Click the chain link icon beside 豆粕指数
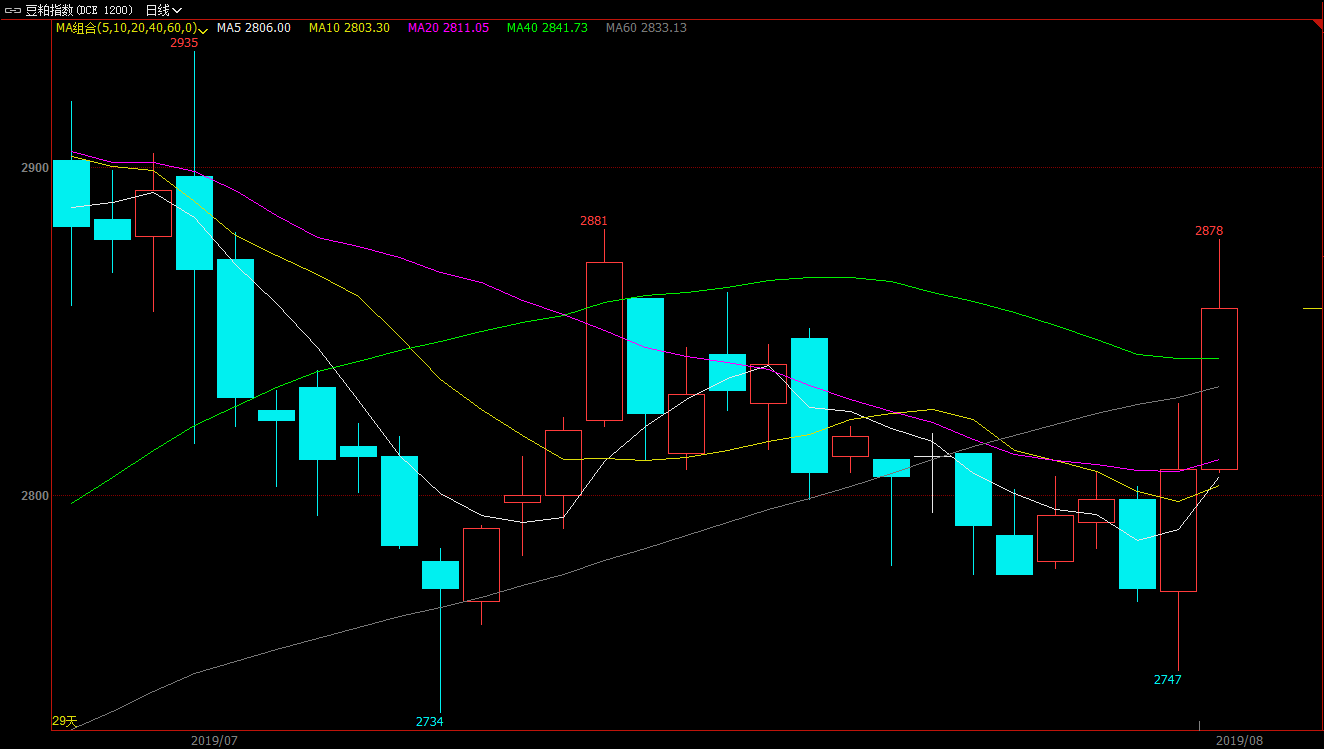Image resolution: width=1324 pixels, height=749 pixels. pyautogui.click(x=13, y=10)
